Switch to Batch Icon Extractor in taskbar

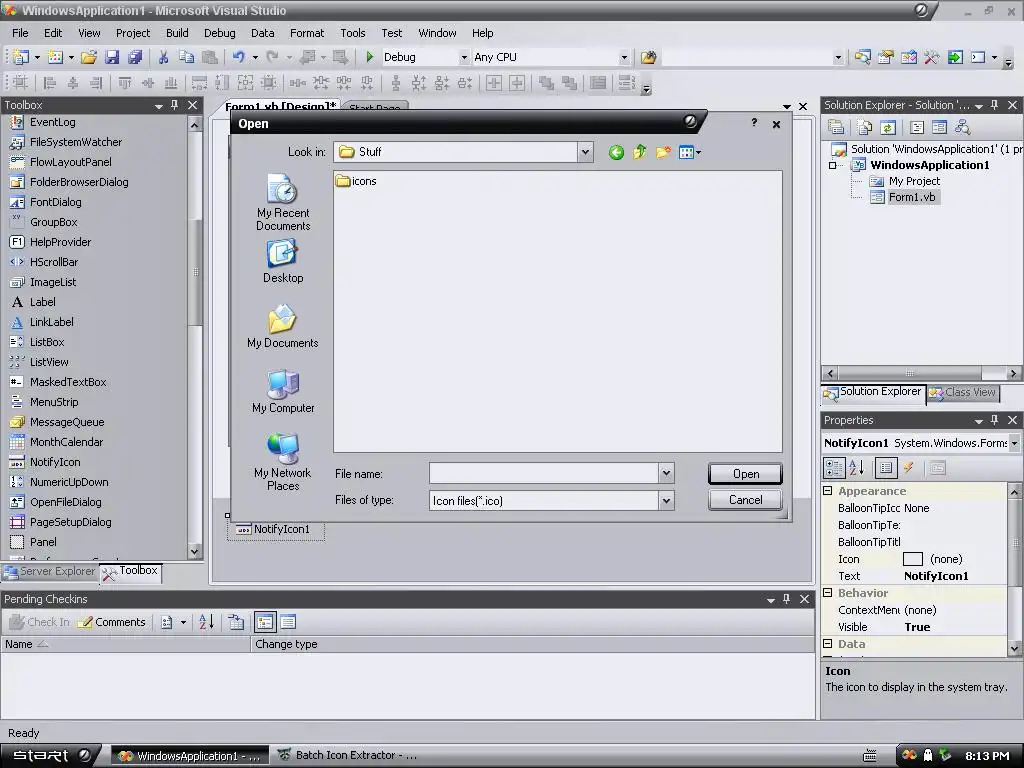point(347,756)
